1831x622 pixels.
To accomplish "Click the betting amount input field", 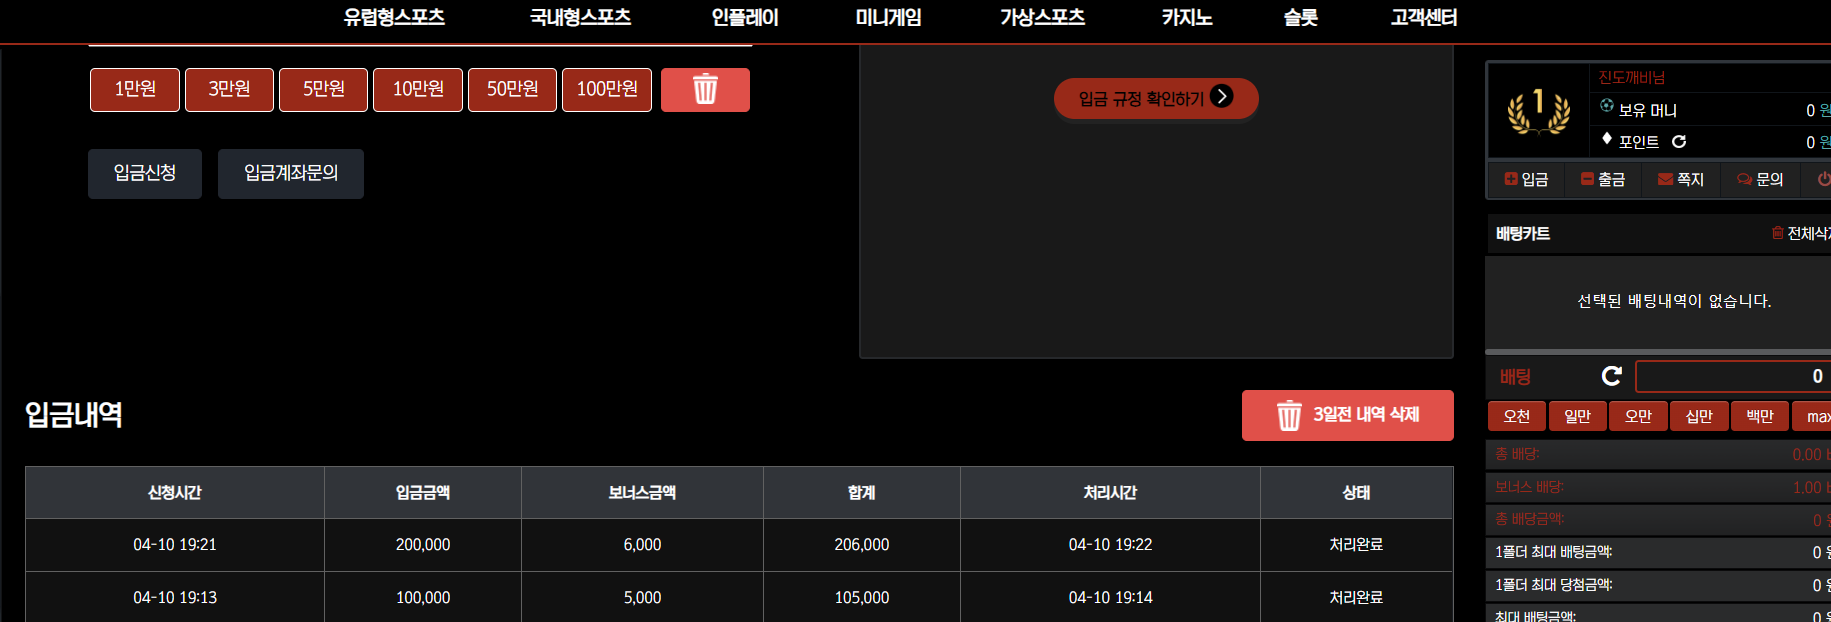I will [1732, 376].
